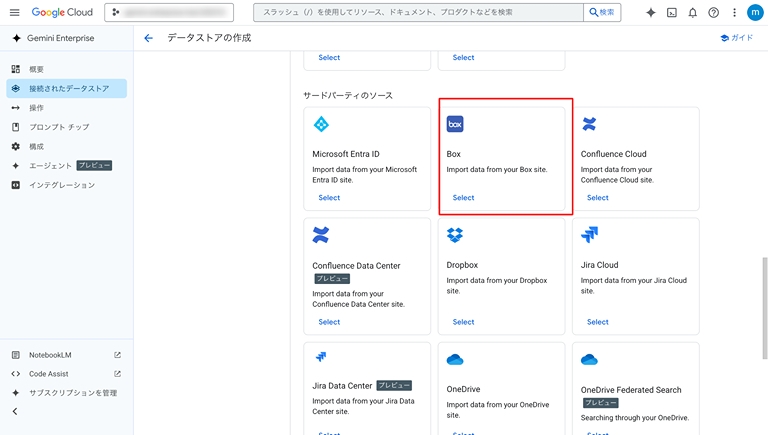Click the Code Assist open-in-new icon
768x435 pixels.
point(118,374)
